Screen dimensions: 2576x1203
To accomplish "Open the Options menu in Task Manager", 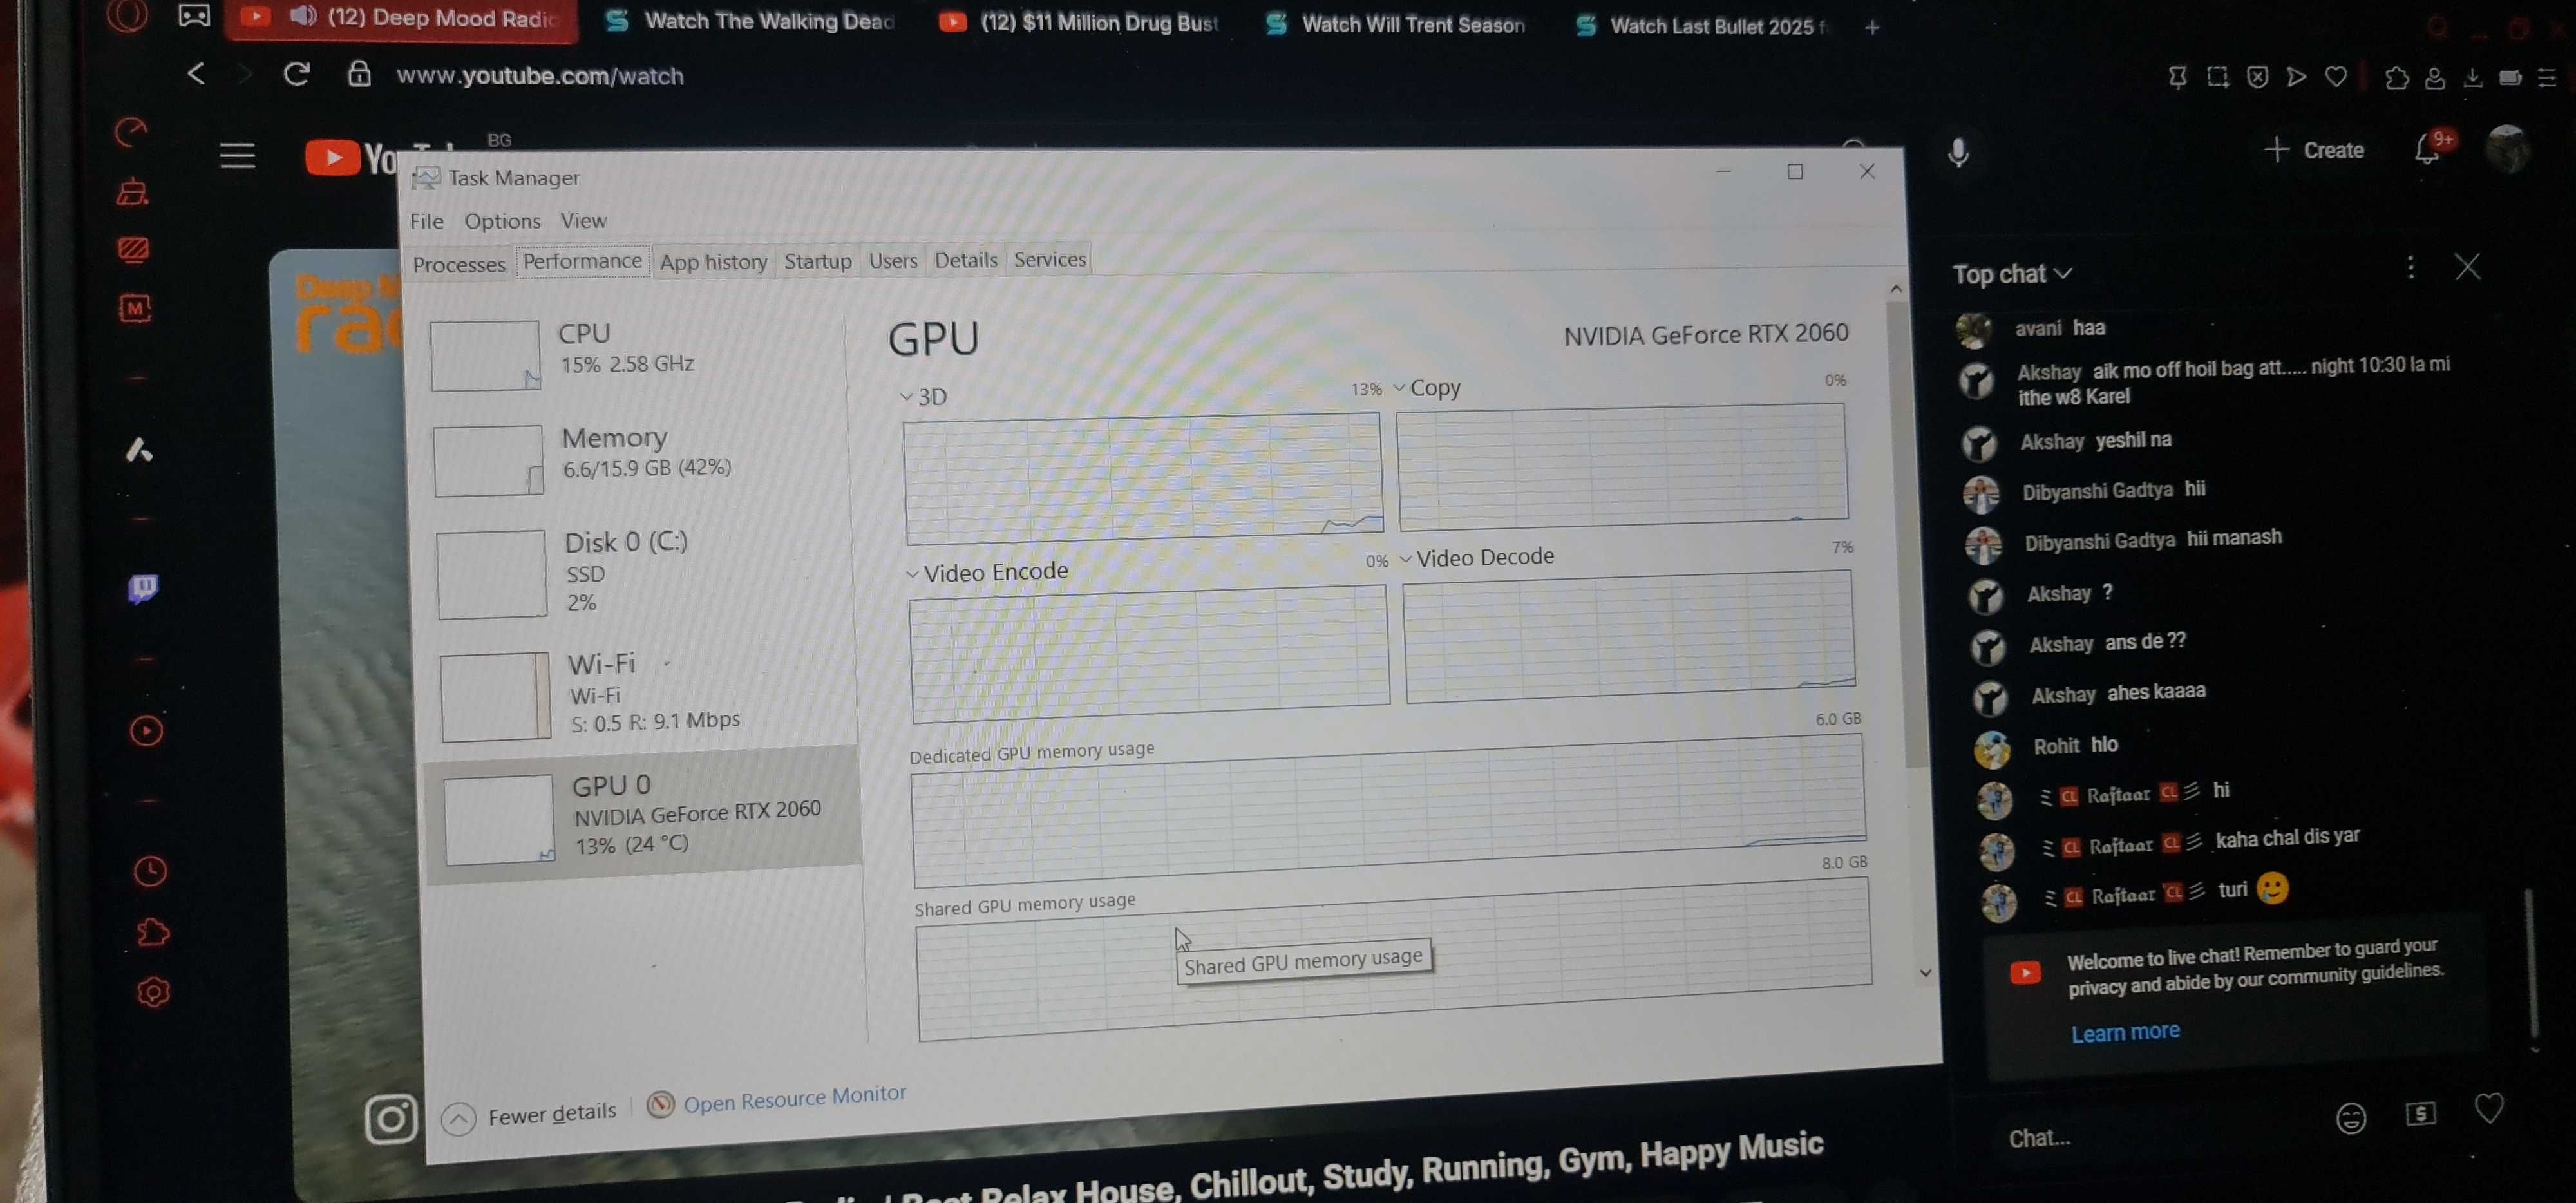I will click(502, 221).
